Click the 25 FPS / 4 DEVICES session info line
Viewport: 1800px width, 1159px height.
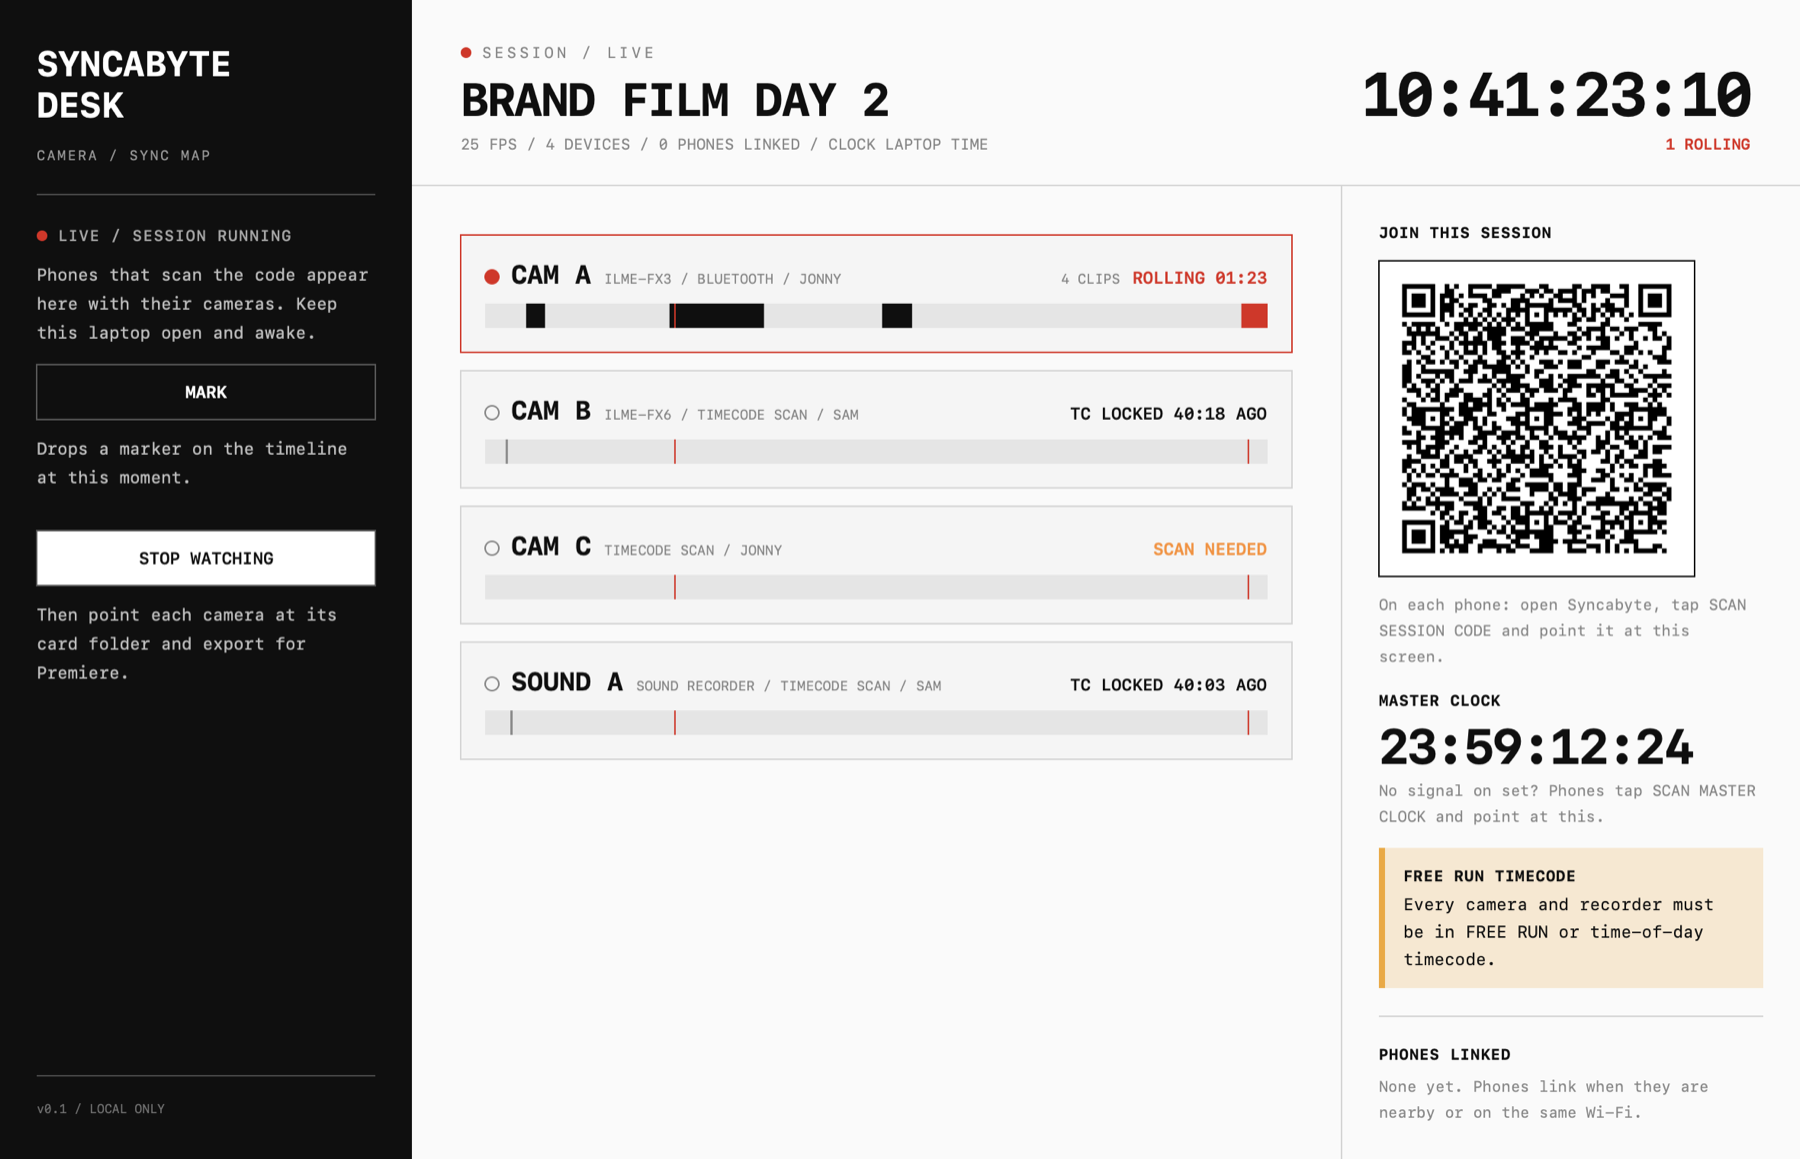click(x=724, y=145)
